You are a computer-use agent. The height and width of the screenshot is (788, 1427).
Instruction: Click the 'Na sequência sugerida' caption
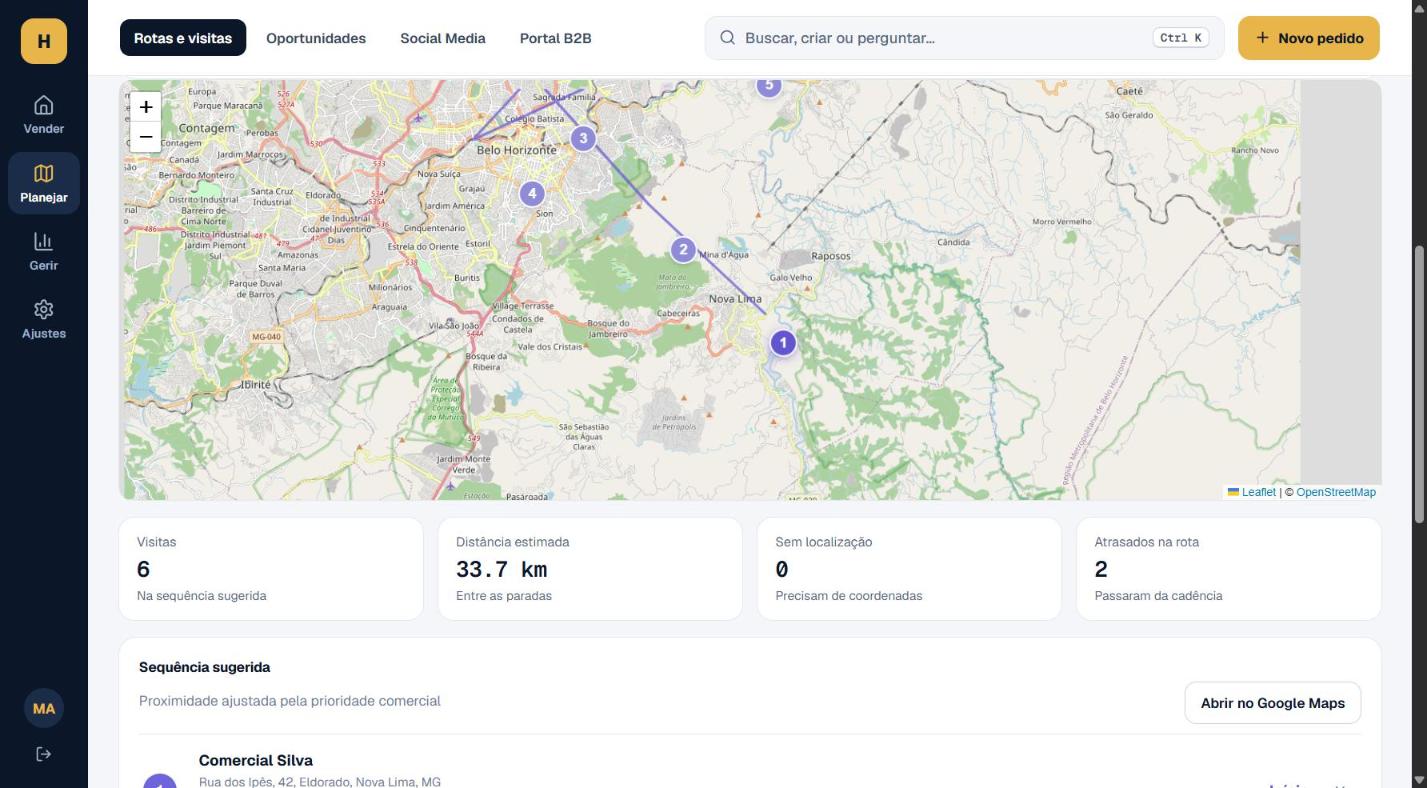pyautogui.click(x=202, y=596)
